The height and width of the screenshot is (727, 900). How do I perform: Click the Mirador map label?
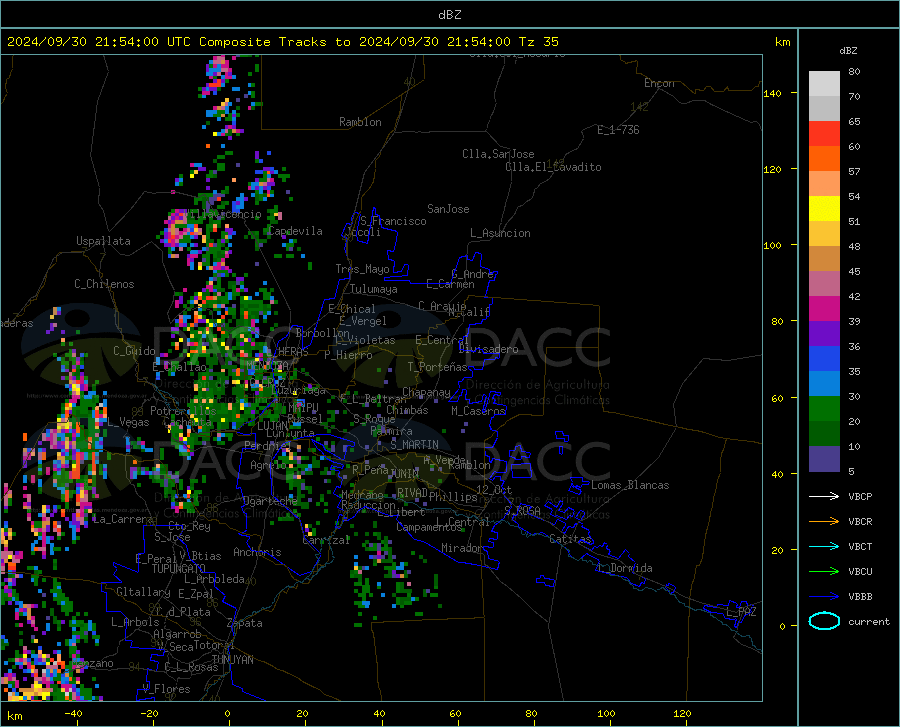click(462, 548)
